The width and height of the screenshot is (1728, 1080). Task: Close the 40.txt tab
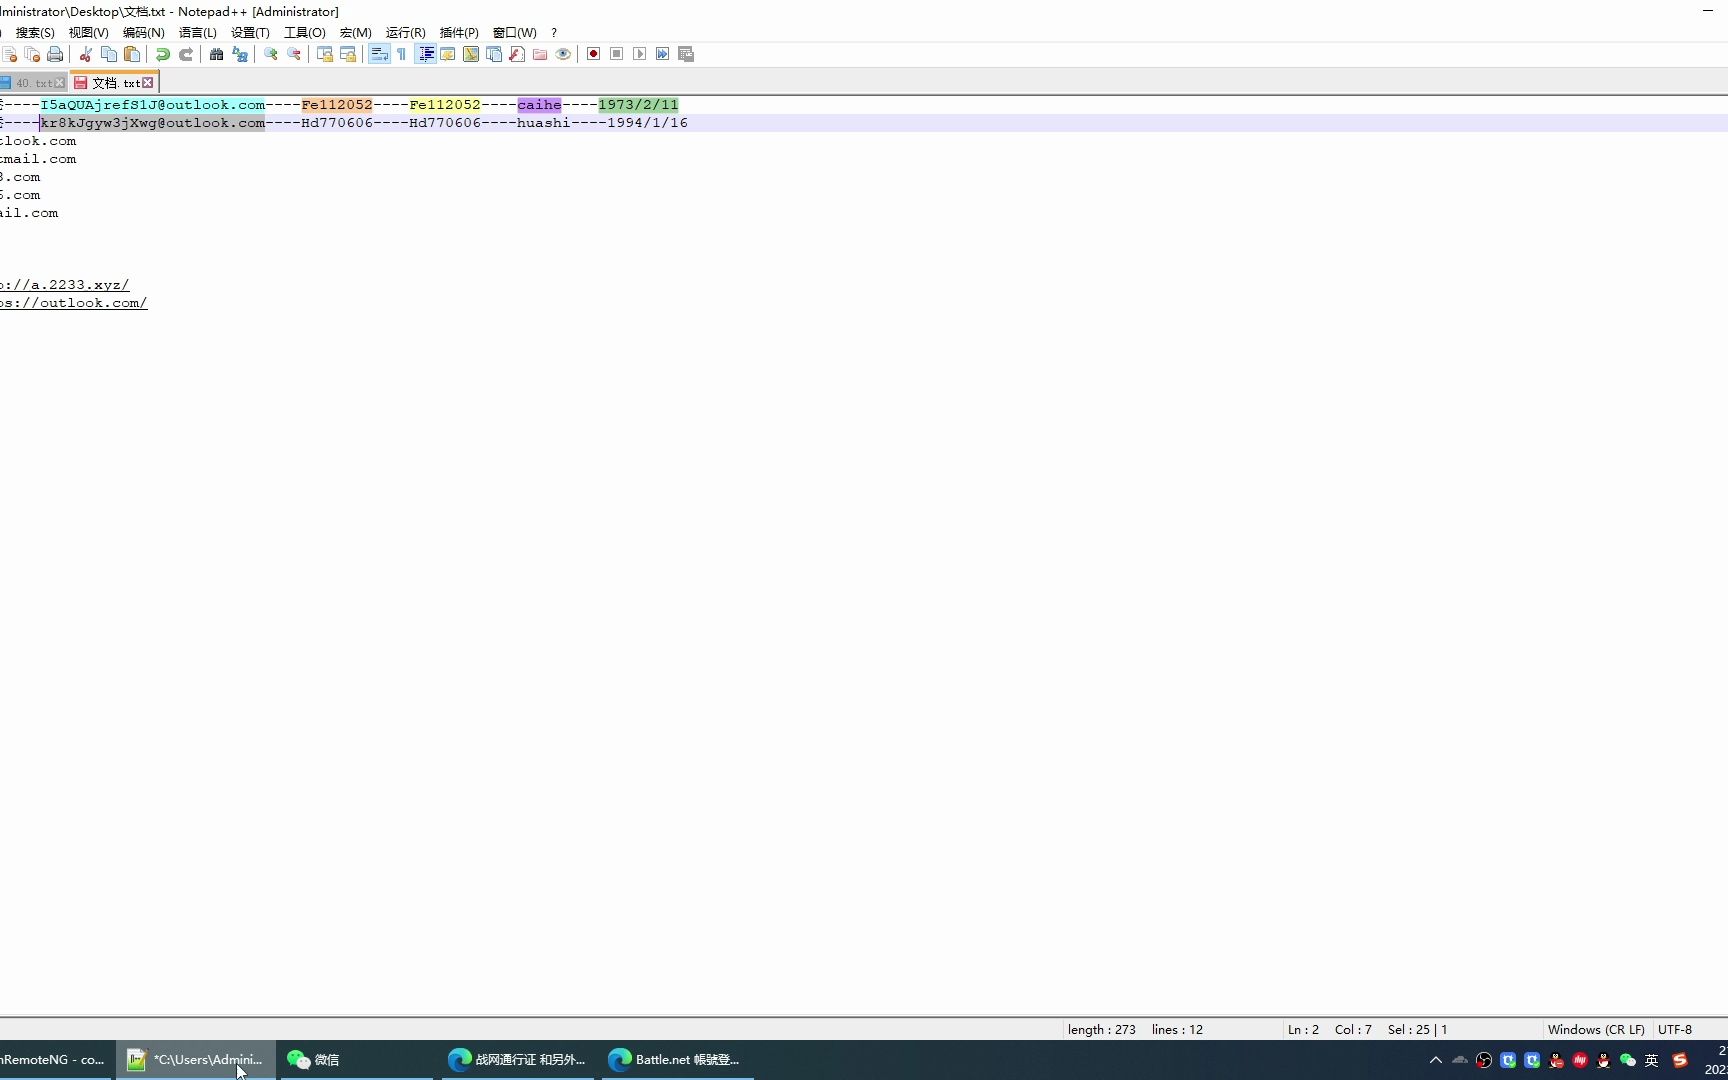coord(60,83)
